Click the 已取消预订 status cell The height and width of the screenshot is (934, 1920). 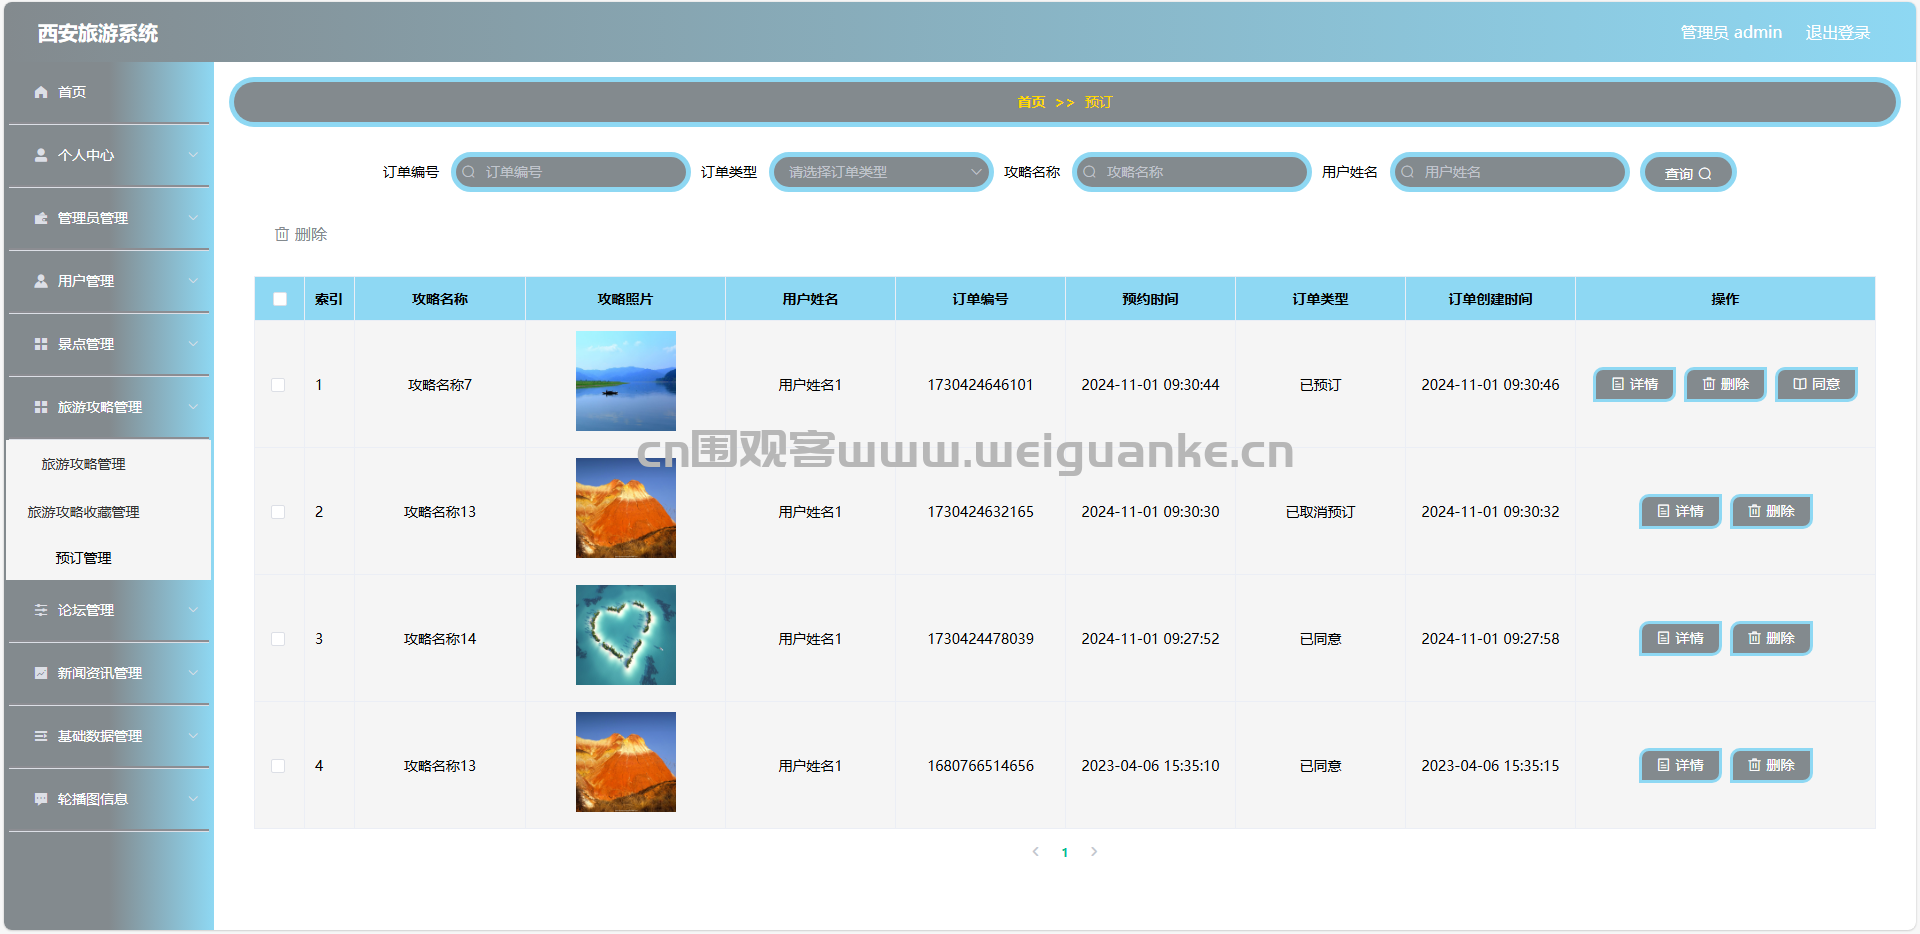tap(1320, 512)
